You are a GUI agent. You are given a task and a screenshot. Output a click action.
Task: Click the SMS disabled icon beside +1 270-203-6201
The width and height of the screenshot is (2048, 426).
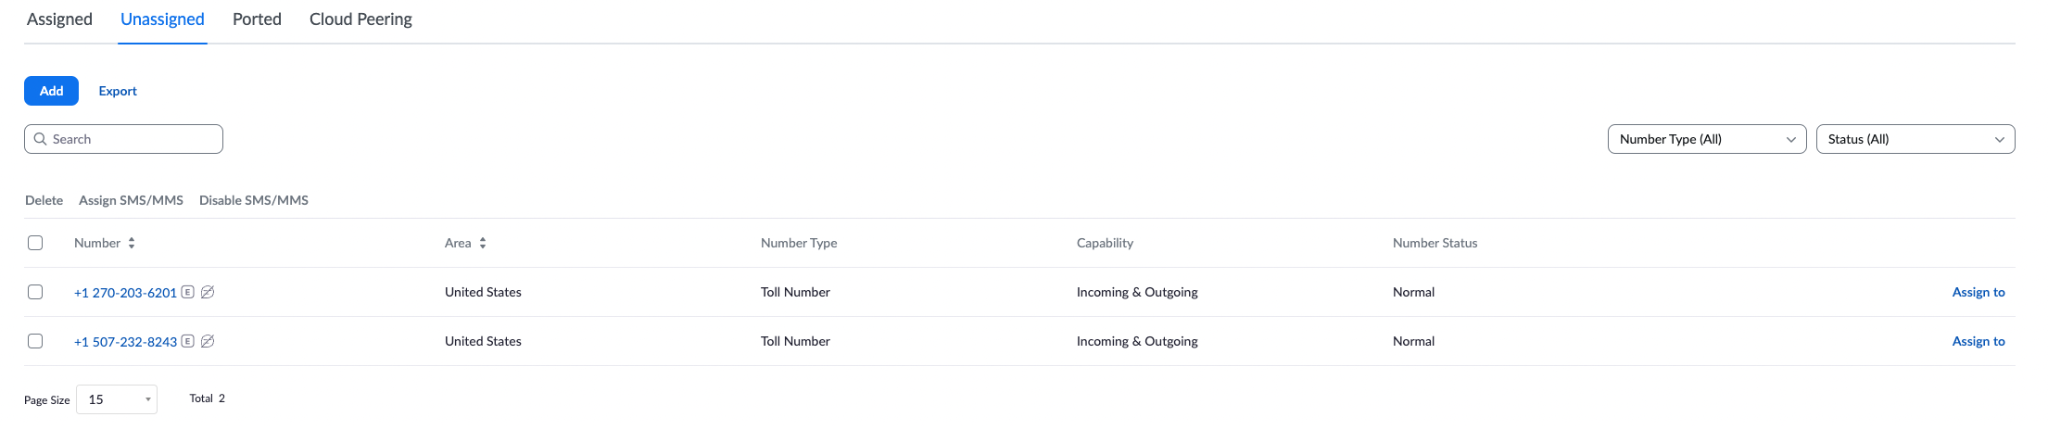click(207, 292)
